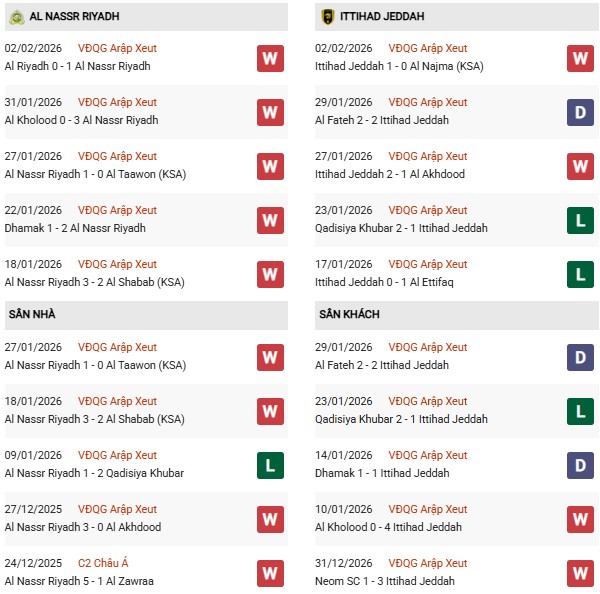Screen dimensions: 600x594
Task: Open match Dhamak 1-2 Al Nassr Riyadh
Action: pyautogui.click(x=74, y=228)
